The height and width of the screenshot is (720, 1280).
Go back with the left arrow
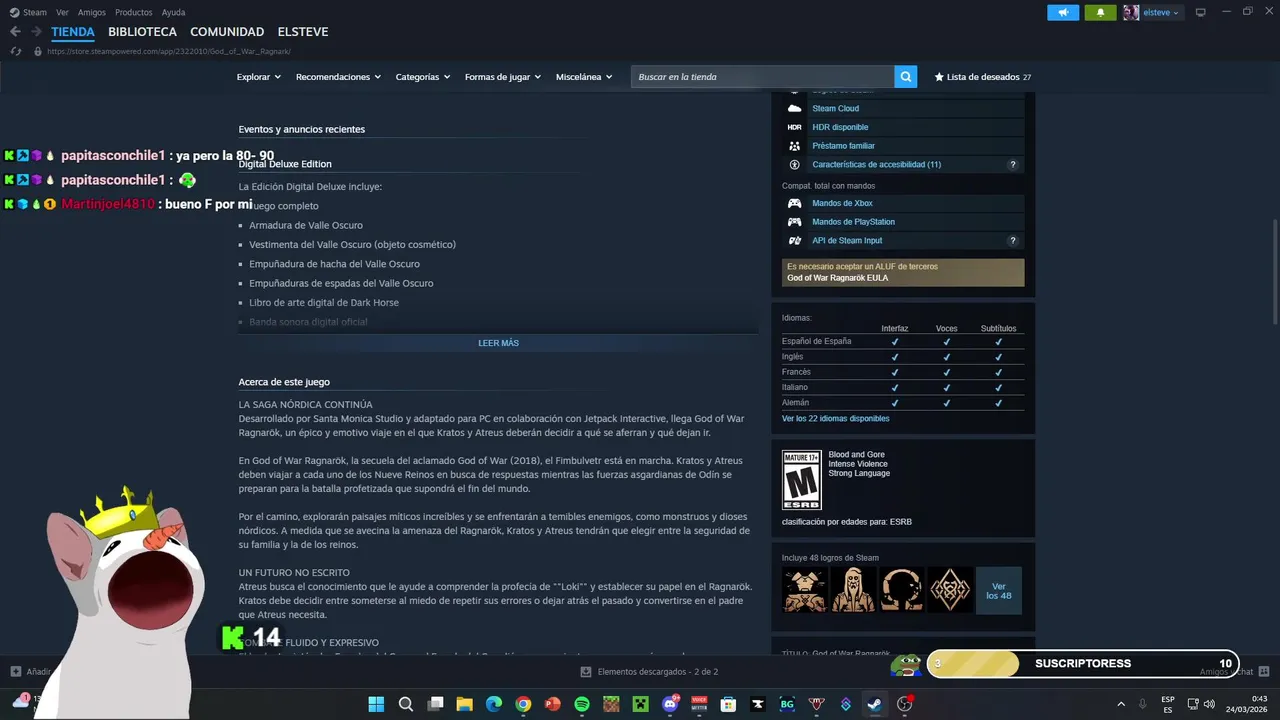(15, 32)
